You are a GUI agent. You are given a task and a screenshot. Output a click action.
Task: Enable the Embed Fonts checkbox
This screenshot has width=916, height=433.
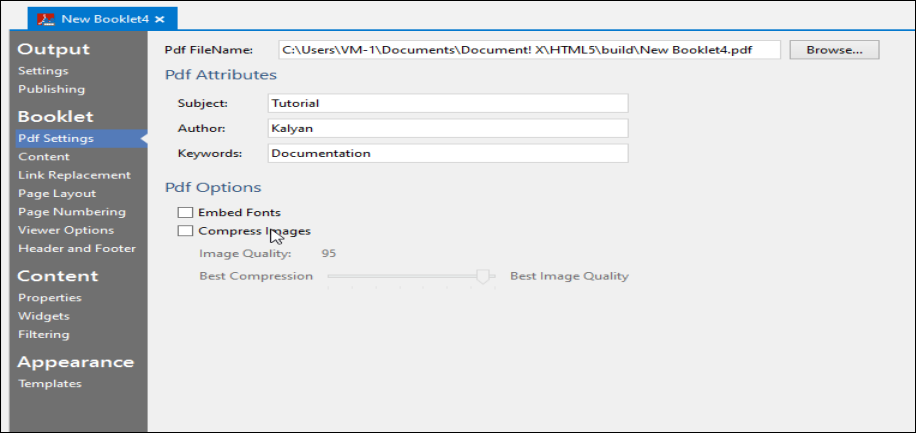(185, 213)
